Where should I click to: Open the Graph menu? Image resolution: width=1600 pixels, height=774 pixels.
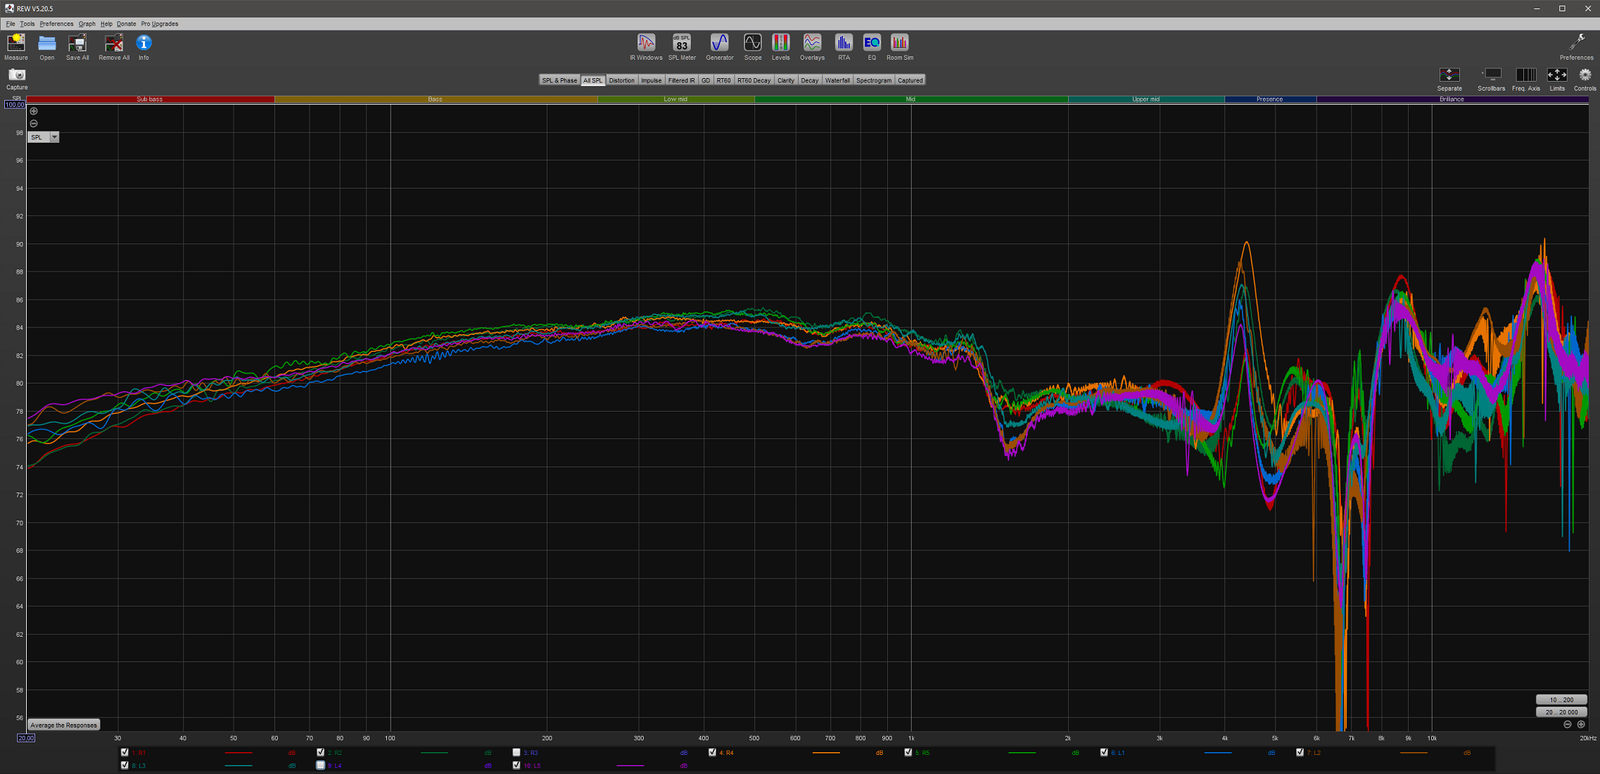click(x=87, y=24)
